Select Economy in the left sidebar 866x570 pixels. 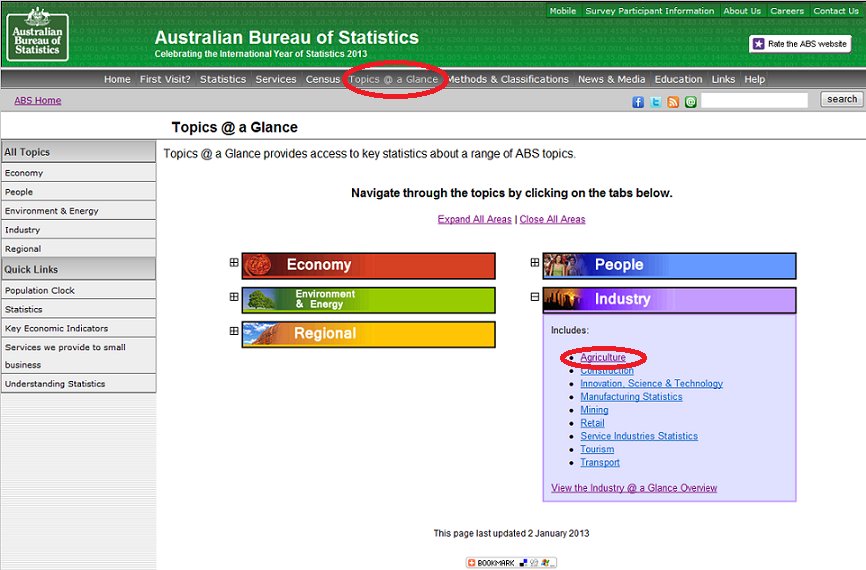click(78, 173)
